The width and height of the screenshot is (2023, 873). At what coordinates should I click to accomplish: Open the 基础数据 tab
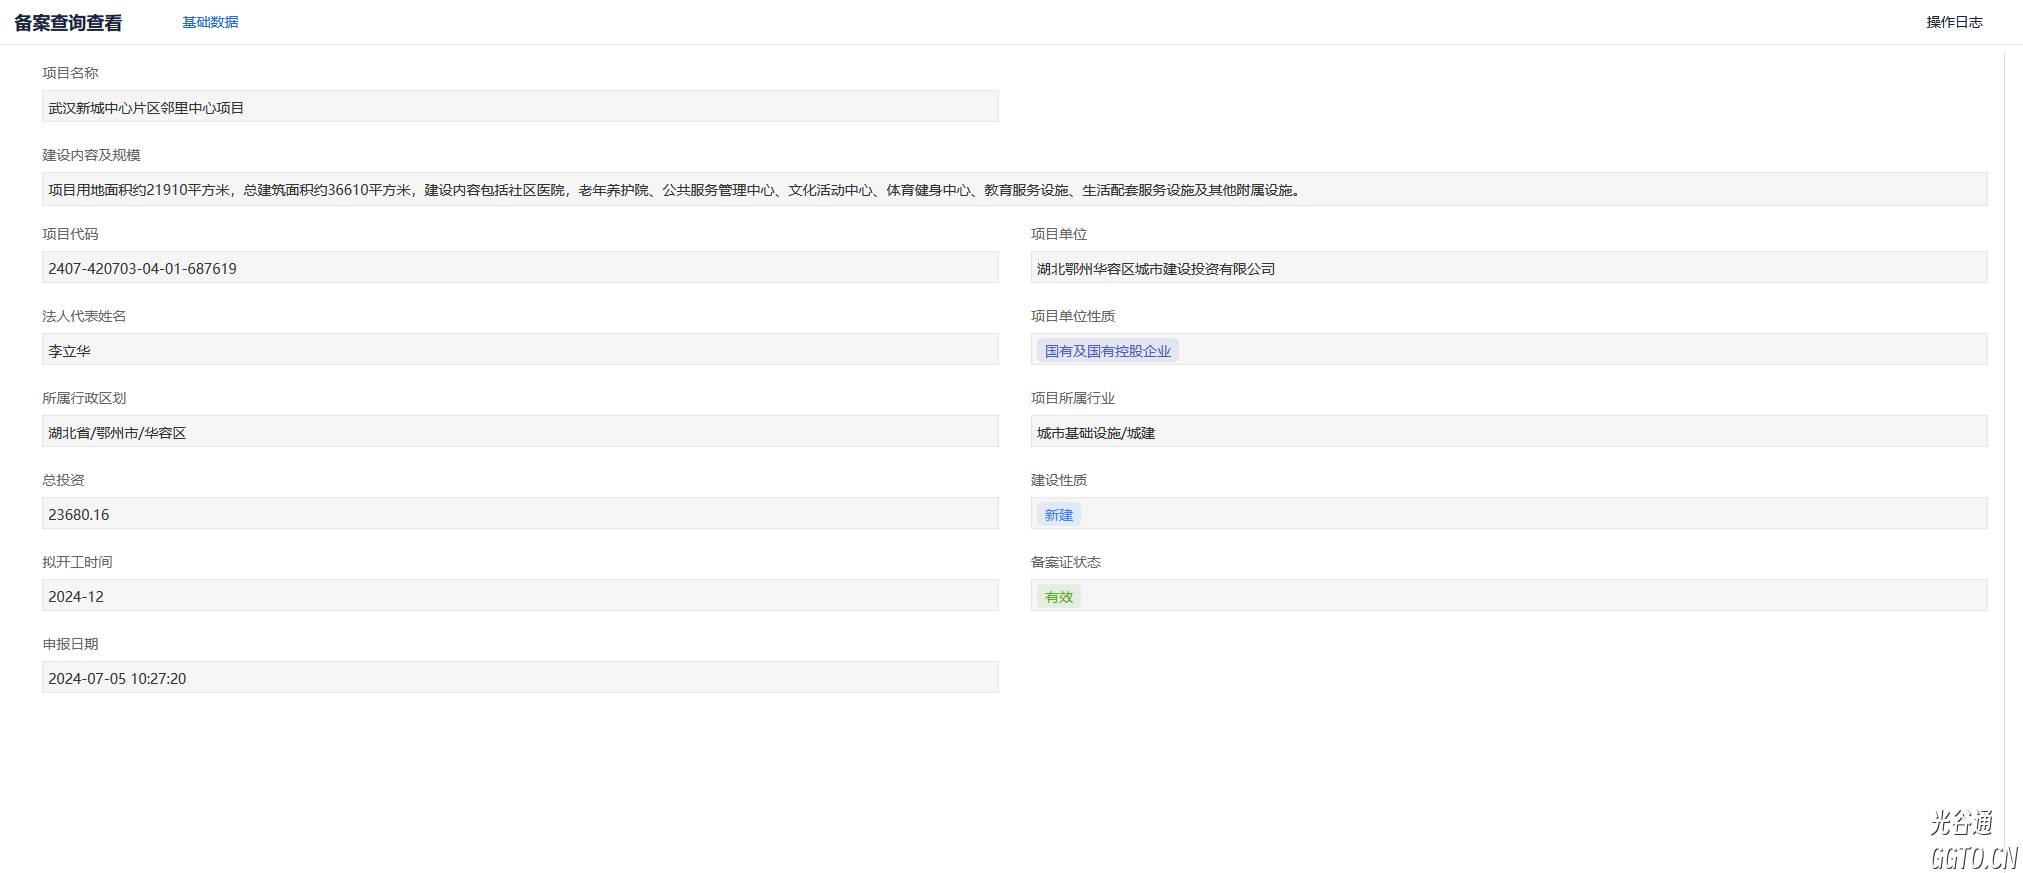click(x=210, y=22)
